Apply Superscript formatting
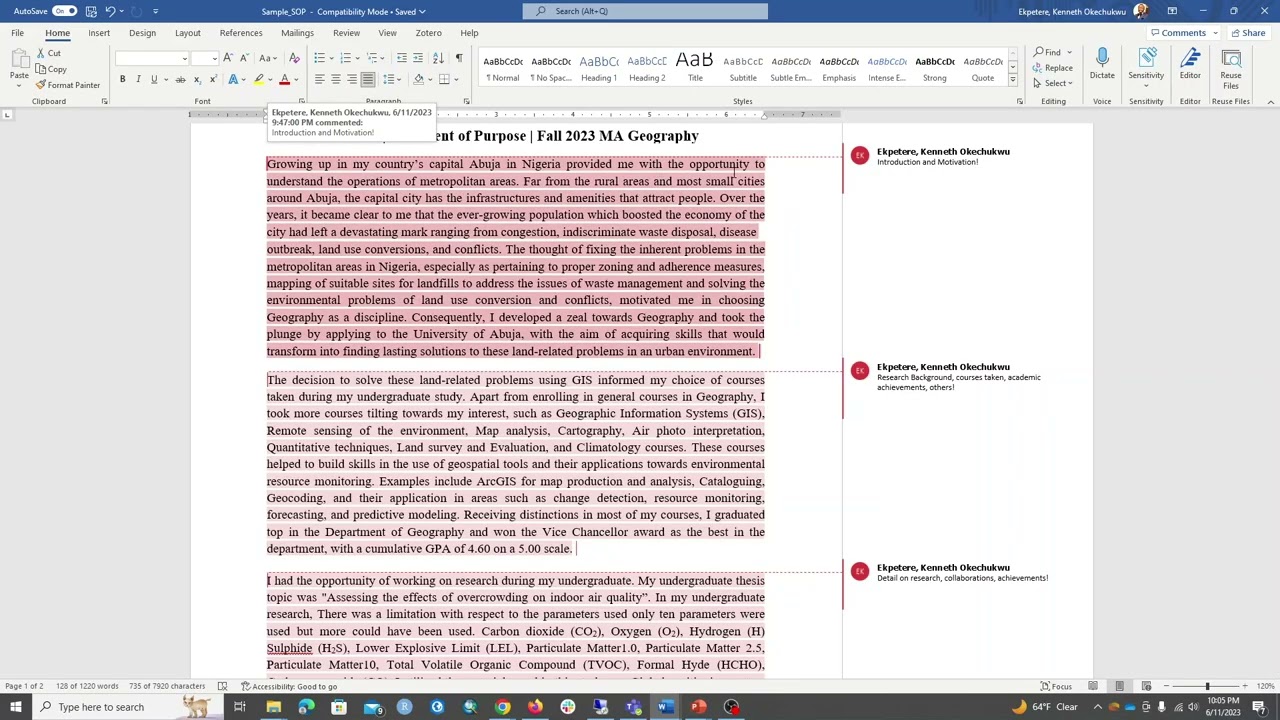Viewport: 1280px width, 720px height. (212, 79)
